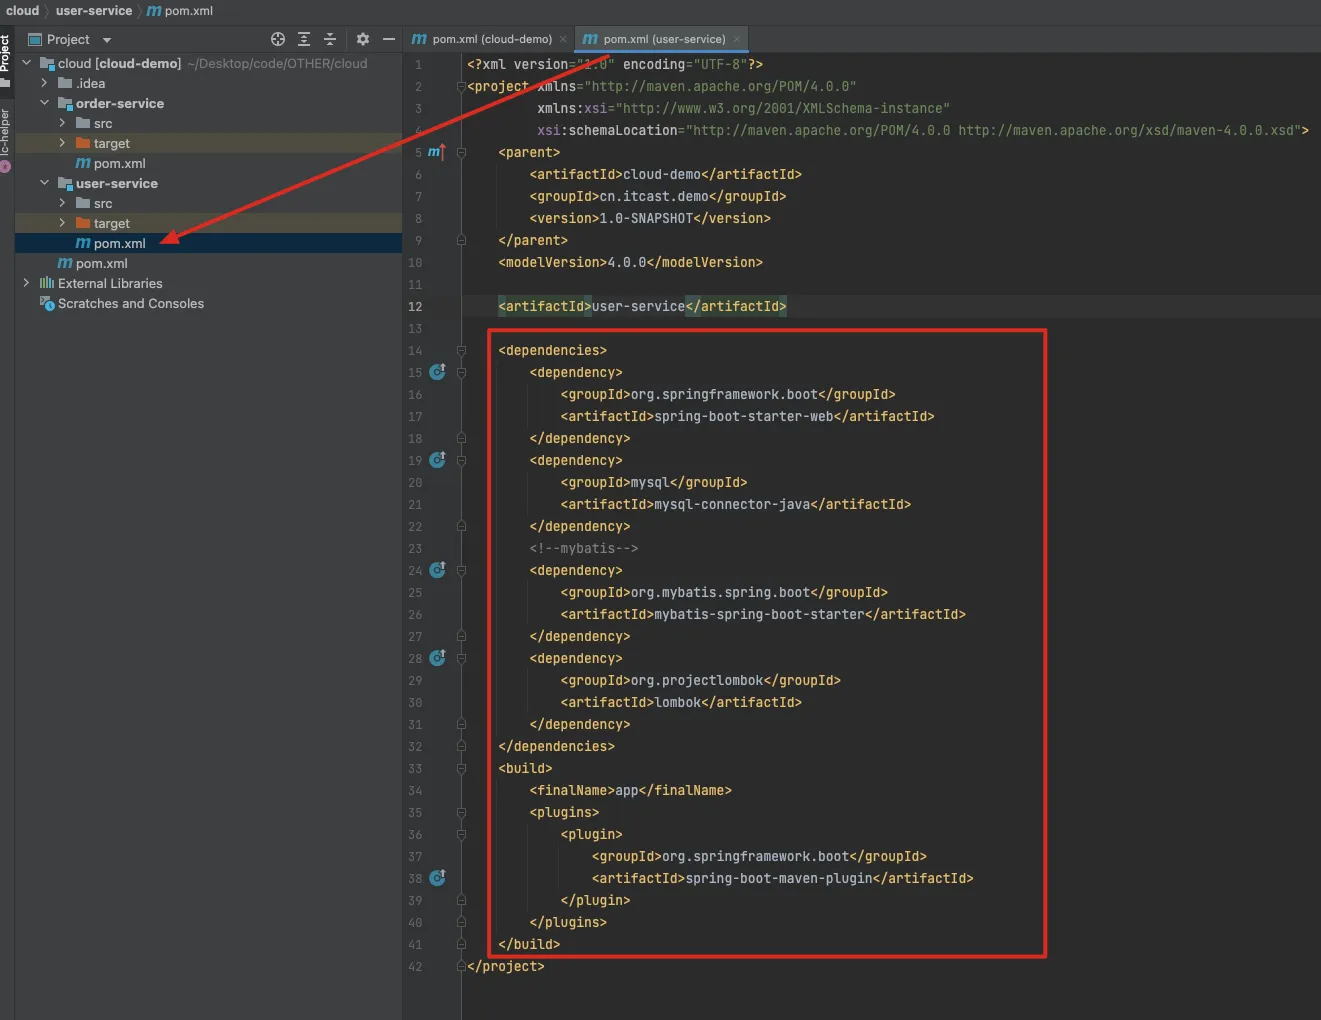The height and width of the screenshot is (1020, 1321).
Task: Click the Maven parent gutter icon on line 5
Action: (436, 152)
